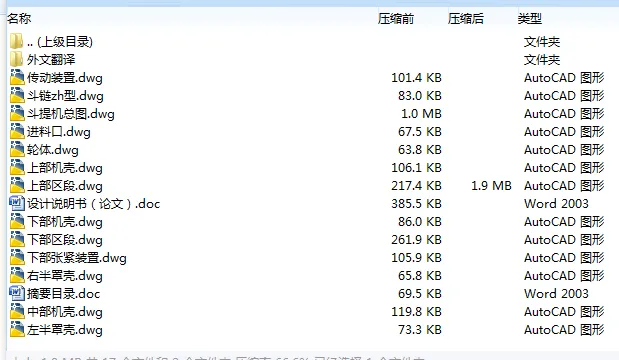Image resolution: width=619 pixels, height=360 pixels.
Task: Click the 轮体.dwg file icon
Action: click(17, 150)
